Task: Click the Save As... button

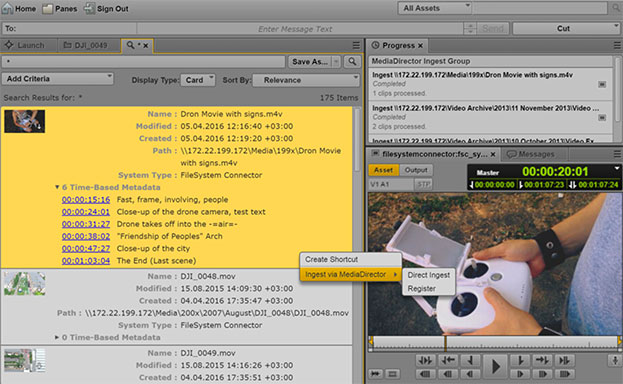Action: (310, 62)
